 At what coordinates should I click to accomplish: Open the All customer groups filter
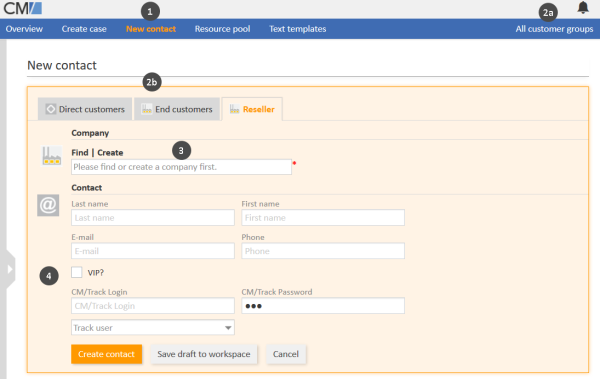click(x=554, y=29)
